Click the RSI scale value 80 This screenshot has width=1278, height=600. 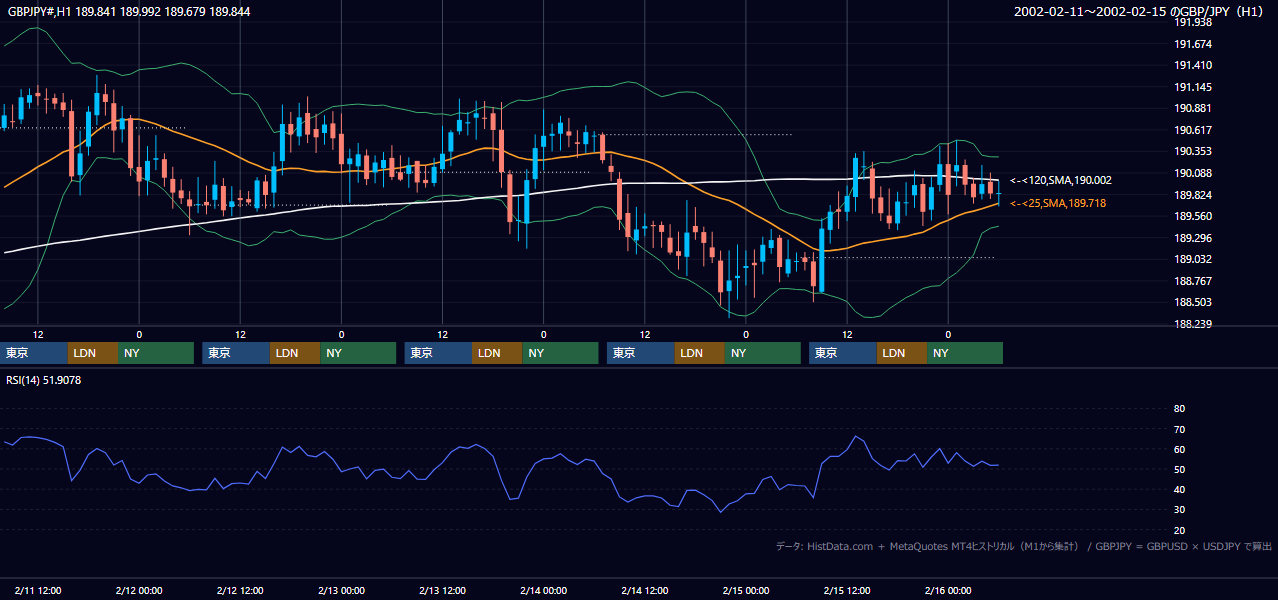coord(1179,409)
